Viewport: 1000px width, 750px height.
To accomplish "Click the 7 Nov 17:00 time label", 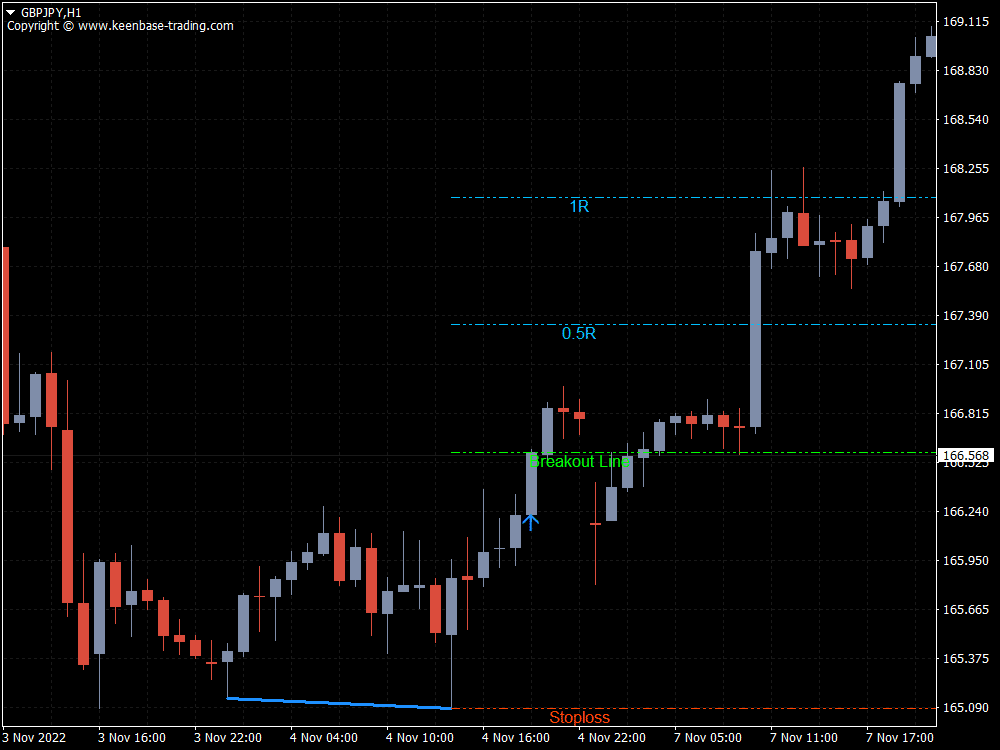I will pos(900,738).
